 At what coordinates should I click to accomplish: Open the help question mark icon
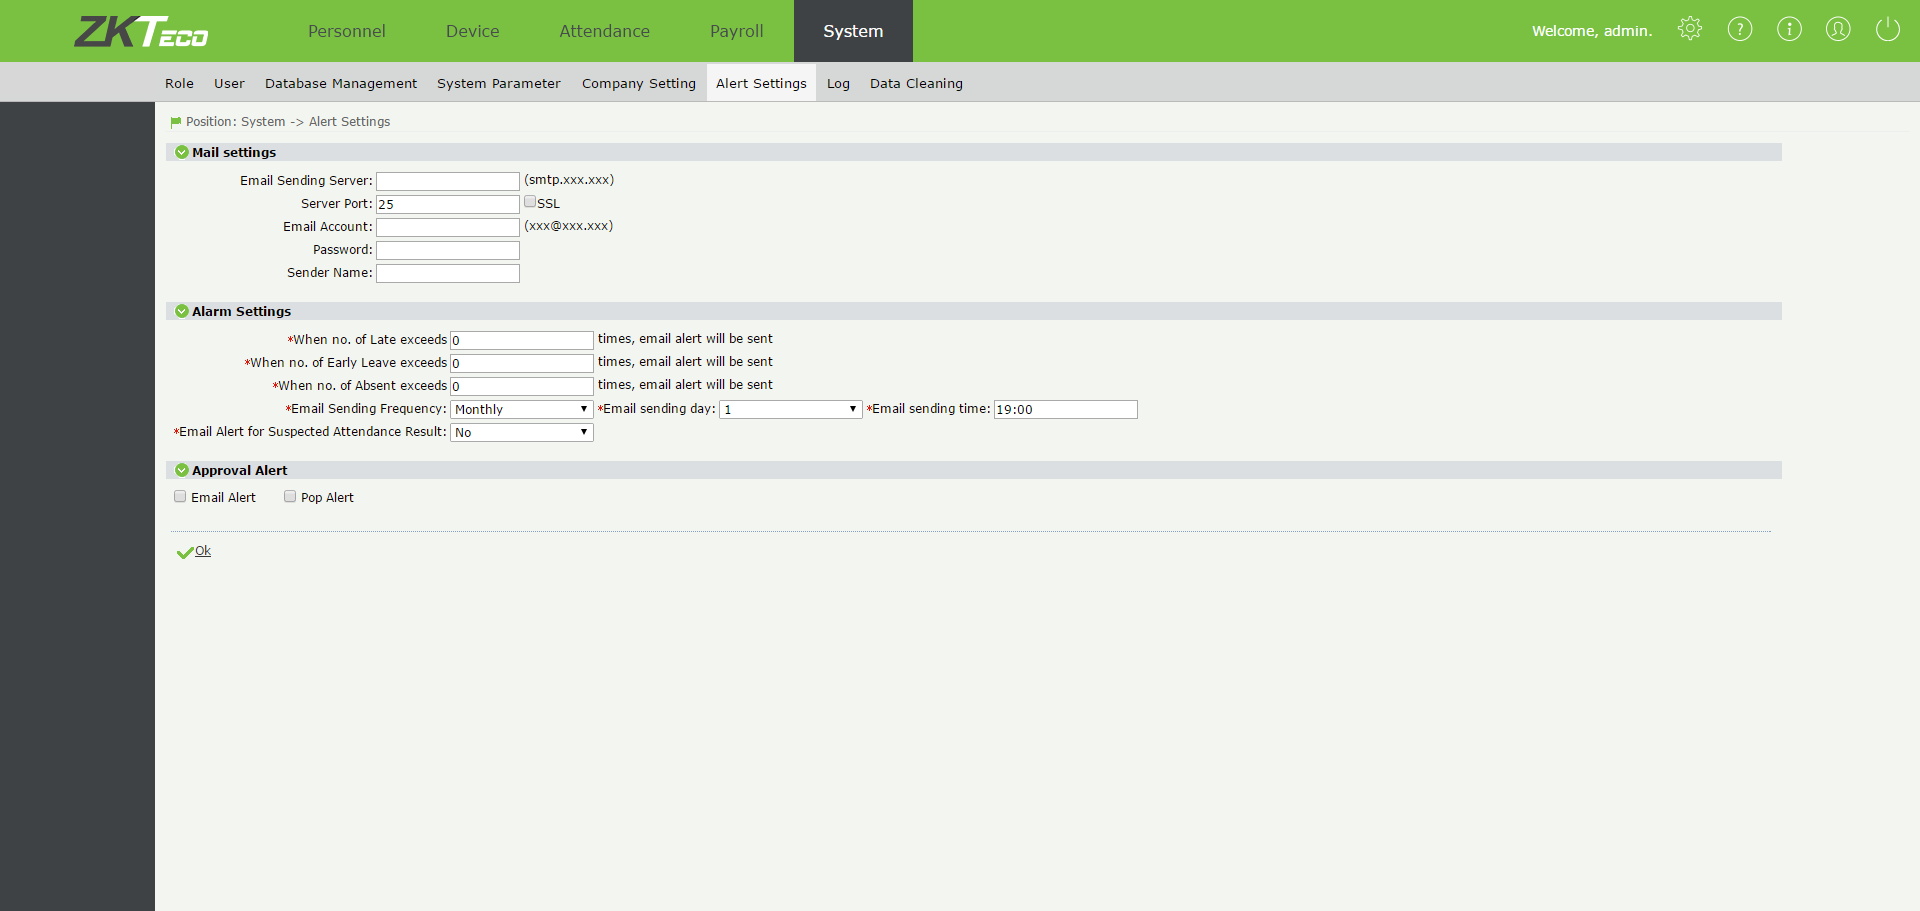[x=1739, y=29]
